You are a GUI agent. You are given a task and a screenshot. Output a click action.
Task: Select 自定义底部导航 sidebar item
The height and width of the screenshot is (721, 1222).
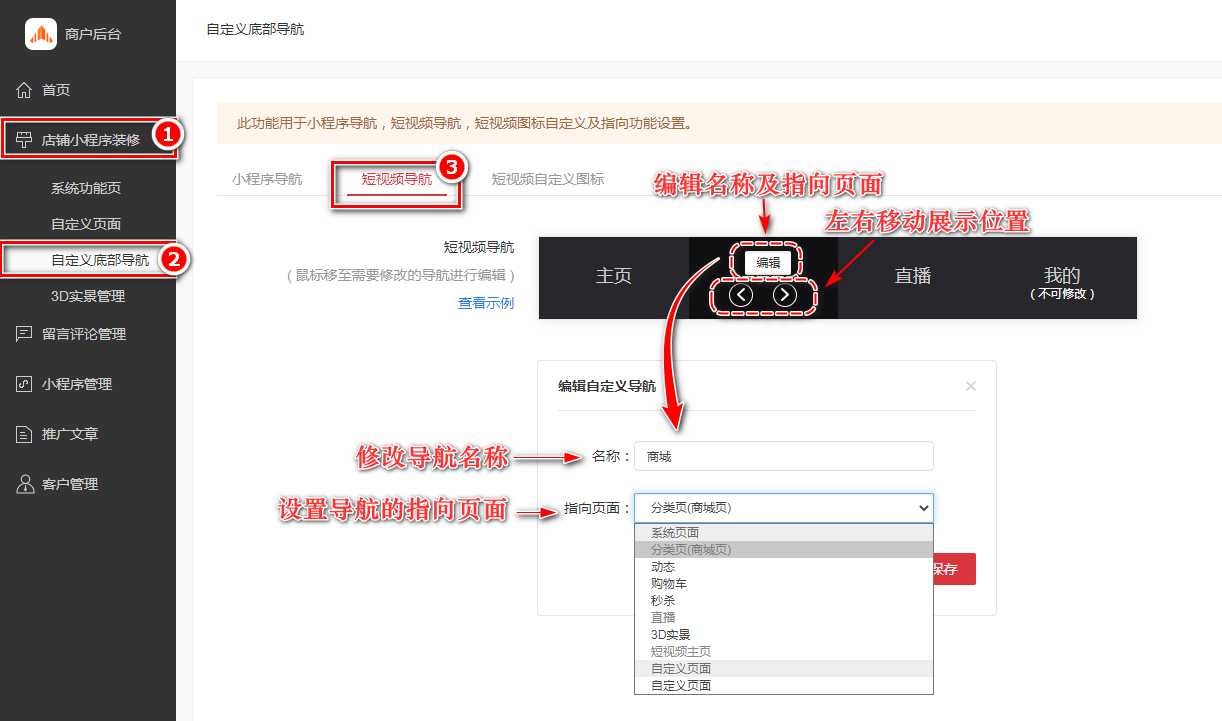coord(100,260)
